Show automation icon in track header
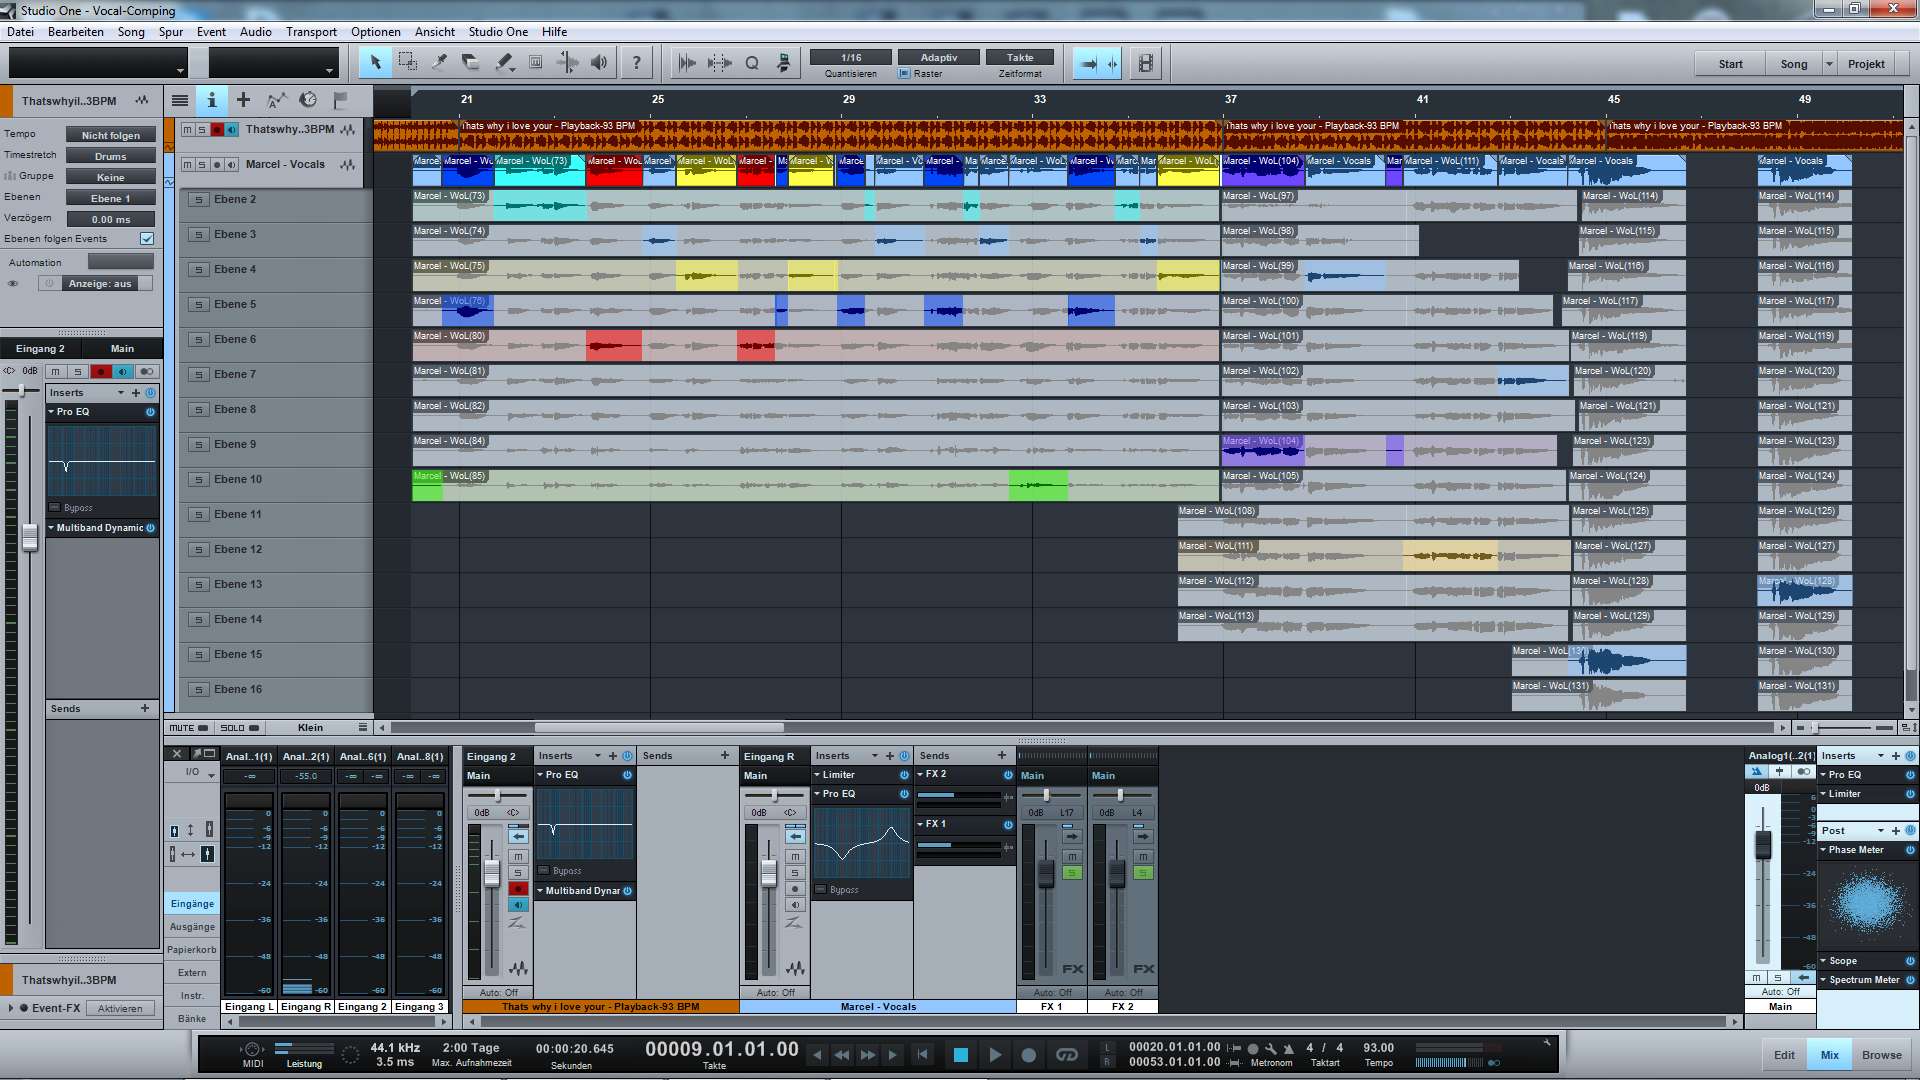This screenshot has width=1920, height=1080. pos(276,100)
